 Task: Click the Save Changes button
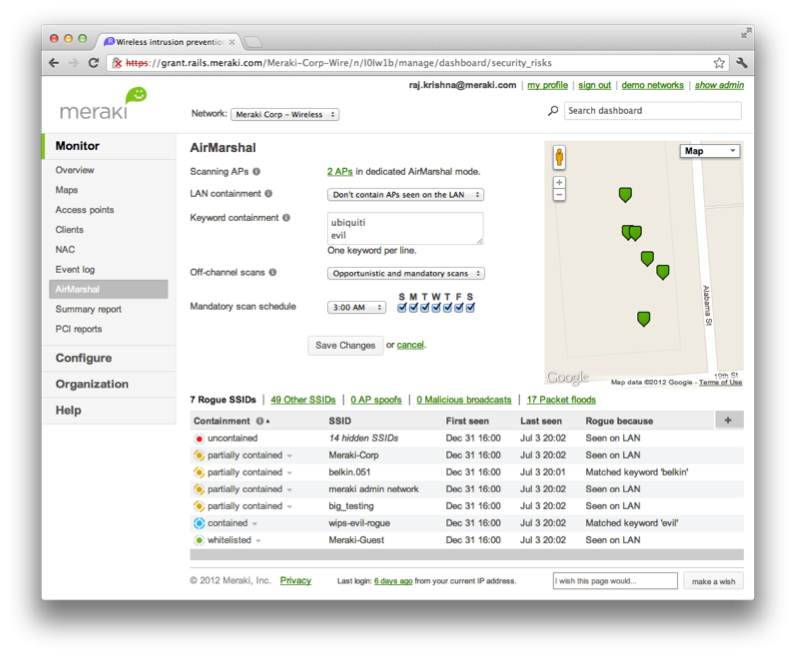point(345,345)
